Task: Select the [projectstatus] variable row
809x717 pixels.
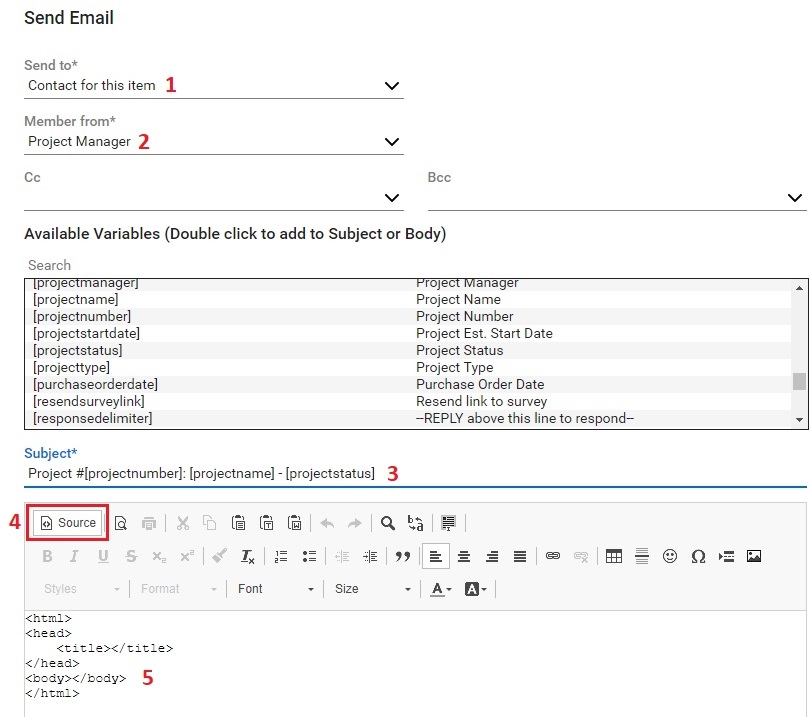Action: pos(408,350)
